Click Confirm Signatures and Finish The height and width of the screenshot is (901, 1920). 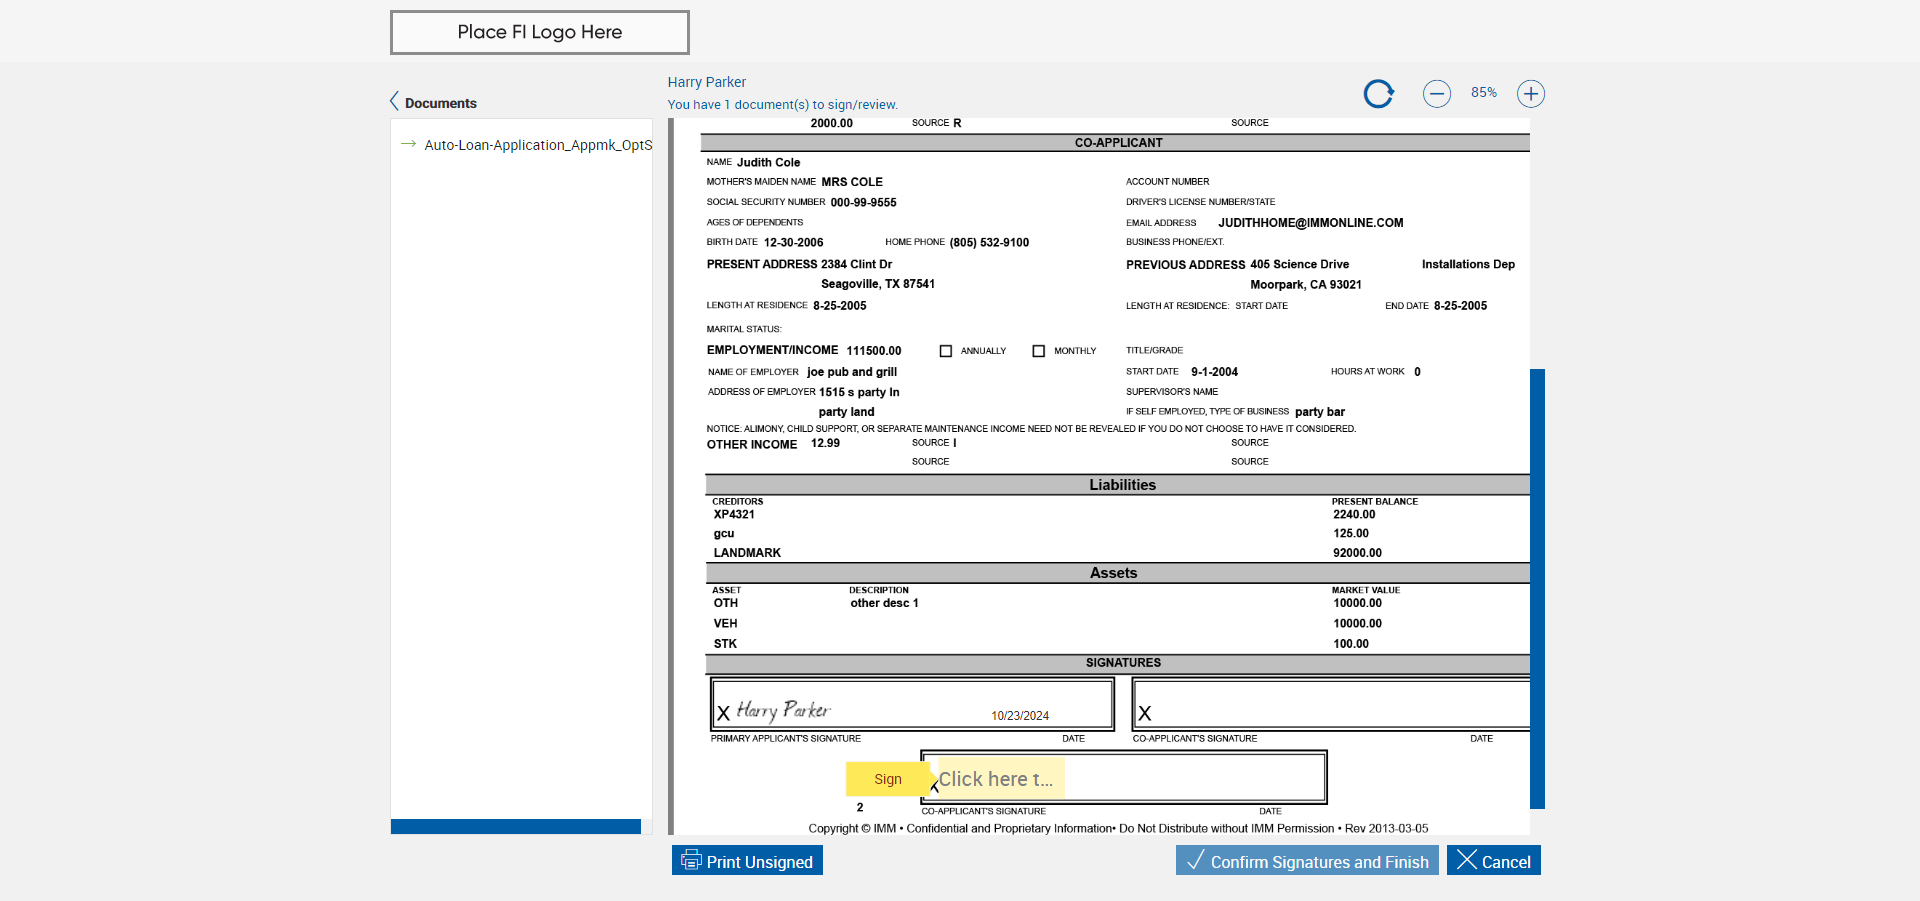coord(1307,861)
